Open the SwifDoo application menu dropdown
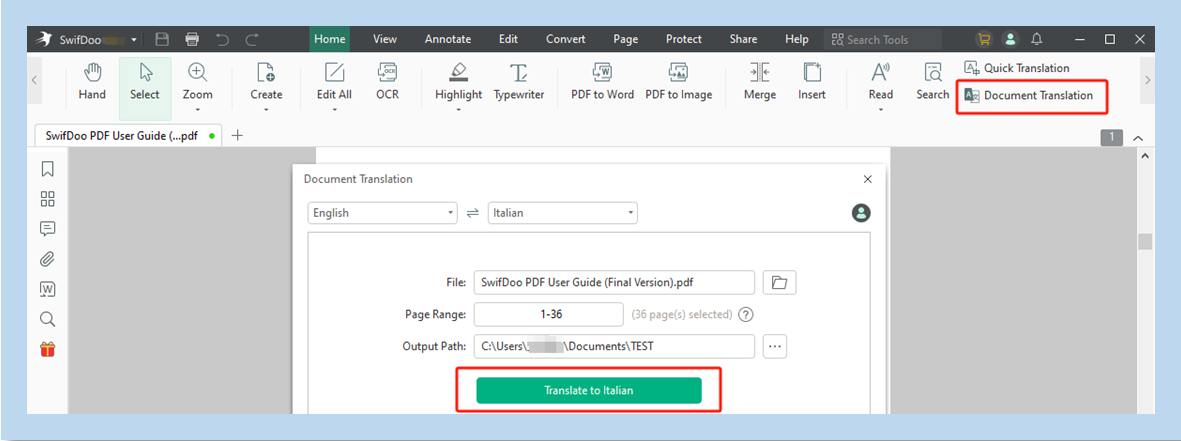Viewport: 1181px width, 441px height. click(x=134, y=40)
